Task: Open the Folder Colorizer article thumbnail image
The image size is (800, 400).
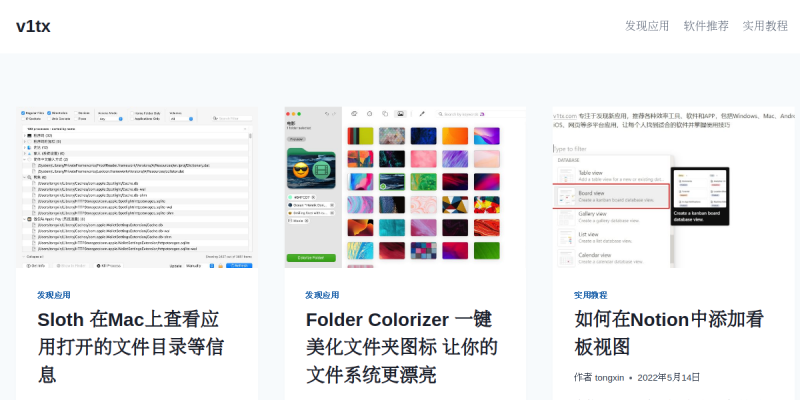Action: 405,187
